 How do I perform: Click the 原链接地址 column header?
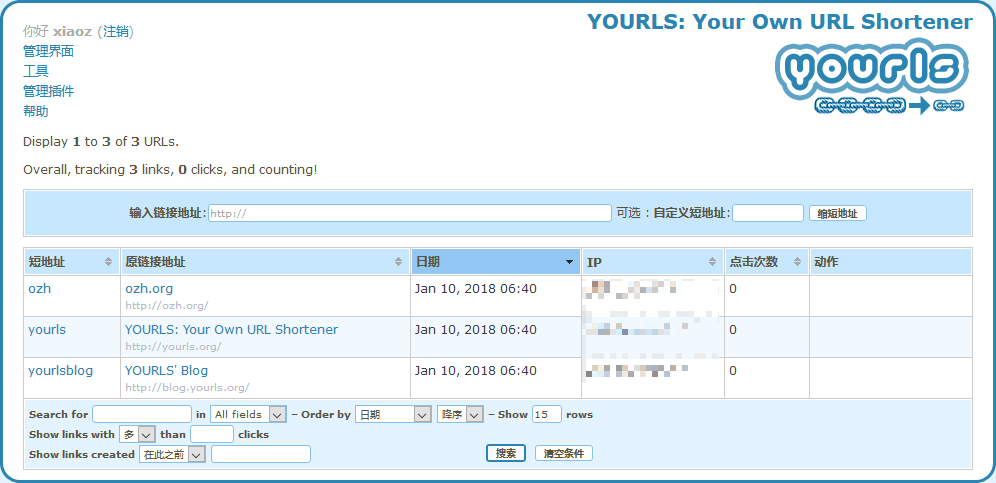(x=264, y=262)
